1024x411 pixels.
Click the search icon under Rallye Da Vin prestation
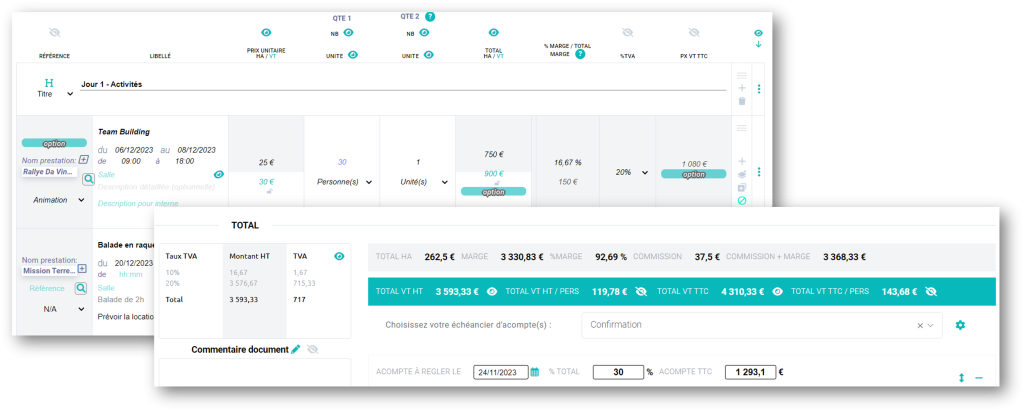click(x=88, y=179)
